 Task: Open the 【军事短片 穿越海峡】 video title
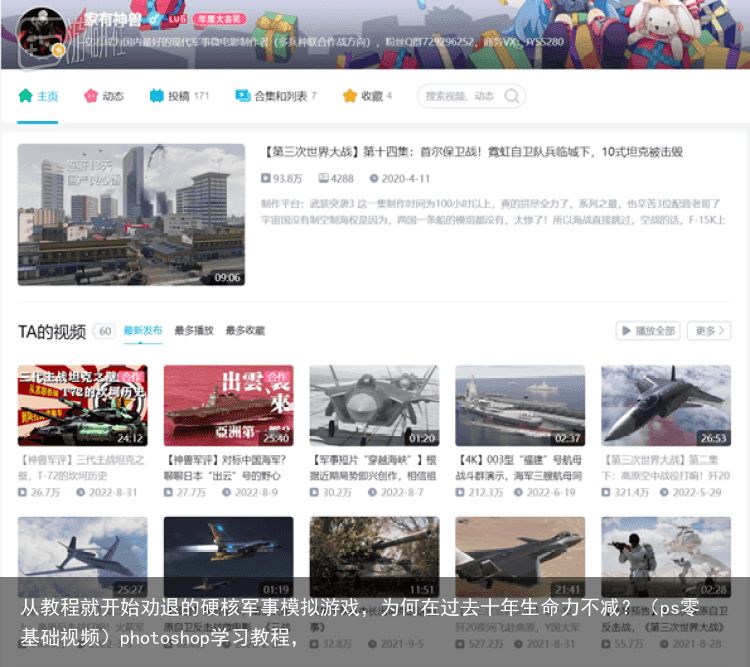(373, 468)
